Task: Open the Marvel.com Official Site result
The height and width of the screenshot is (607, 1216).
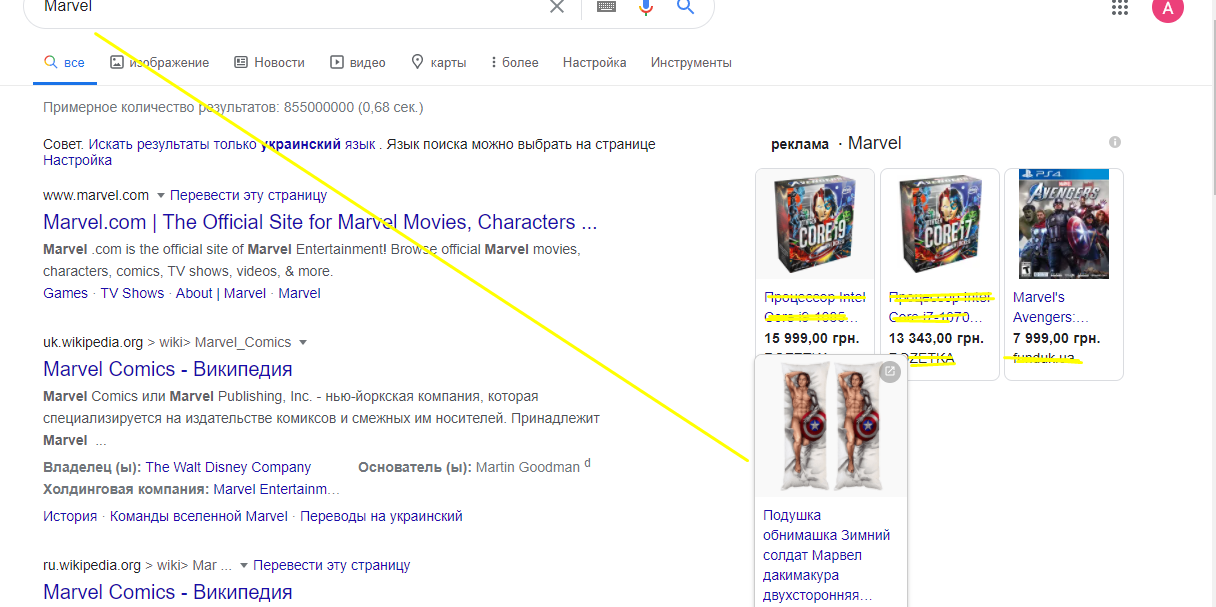Action: 320,222
